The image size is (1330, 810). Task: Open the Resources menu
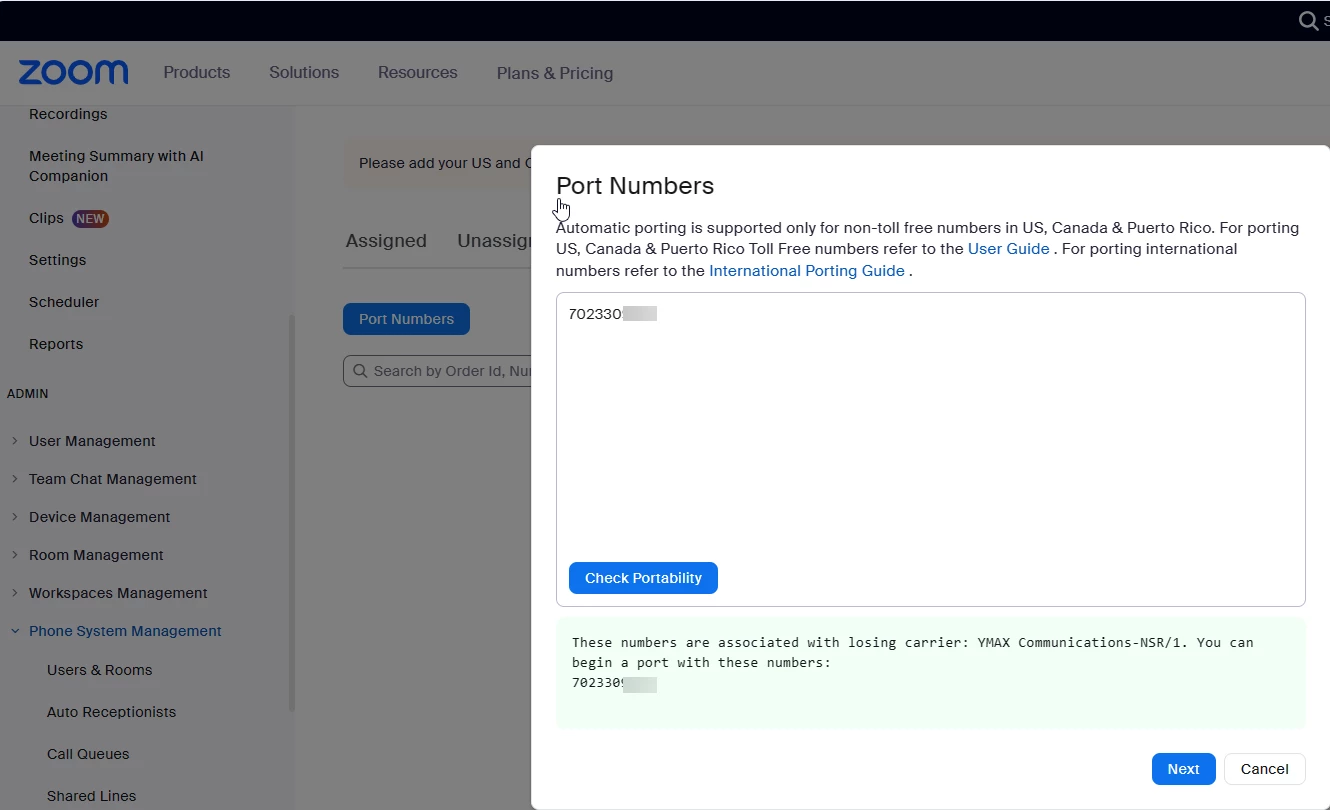418,72
